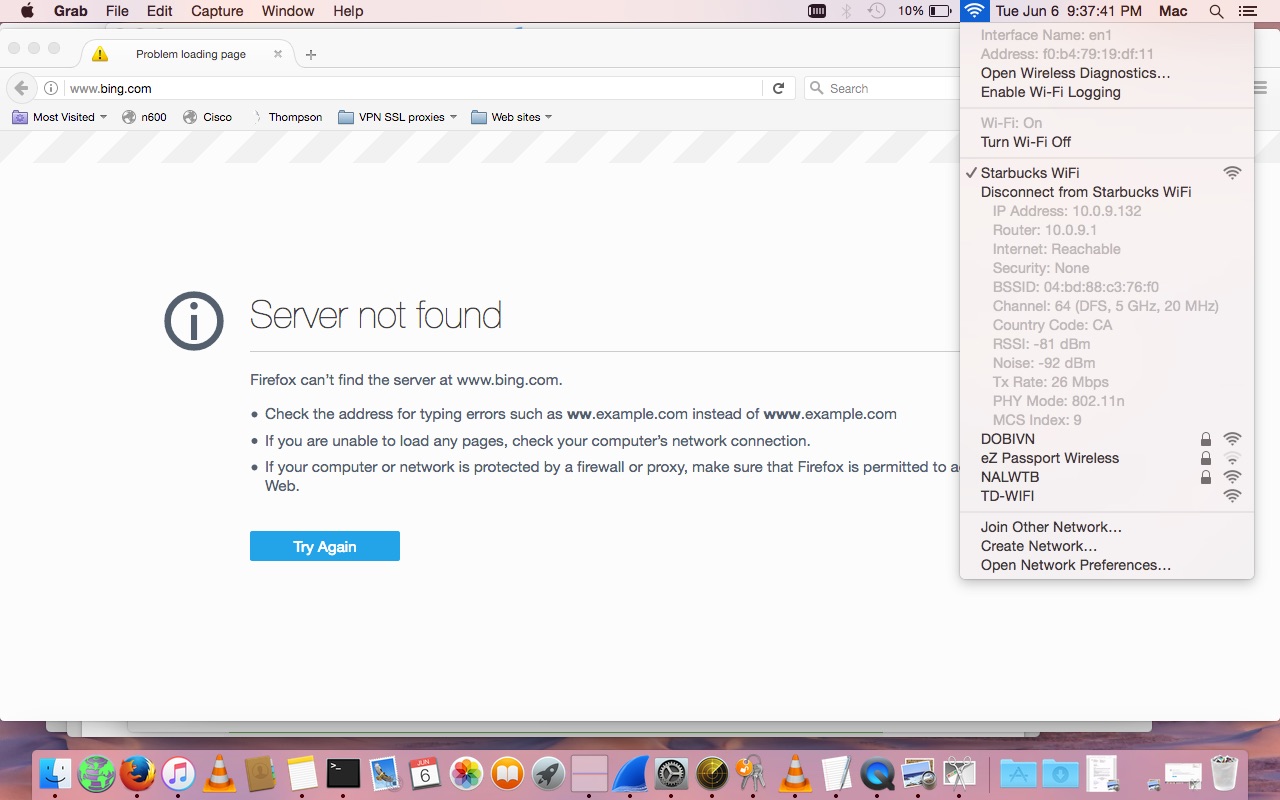
Task: Open Notification Center from menu bar
Action: (x=1247, y=11)
